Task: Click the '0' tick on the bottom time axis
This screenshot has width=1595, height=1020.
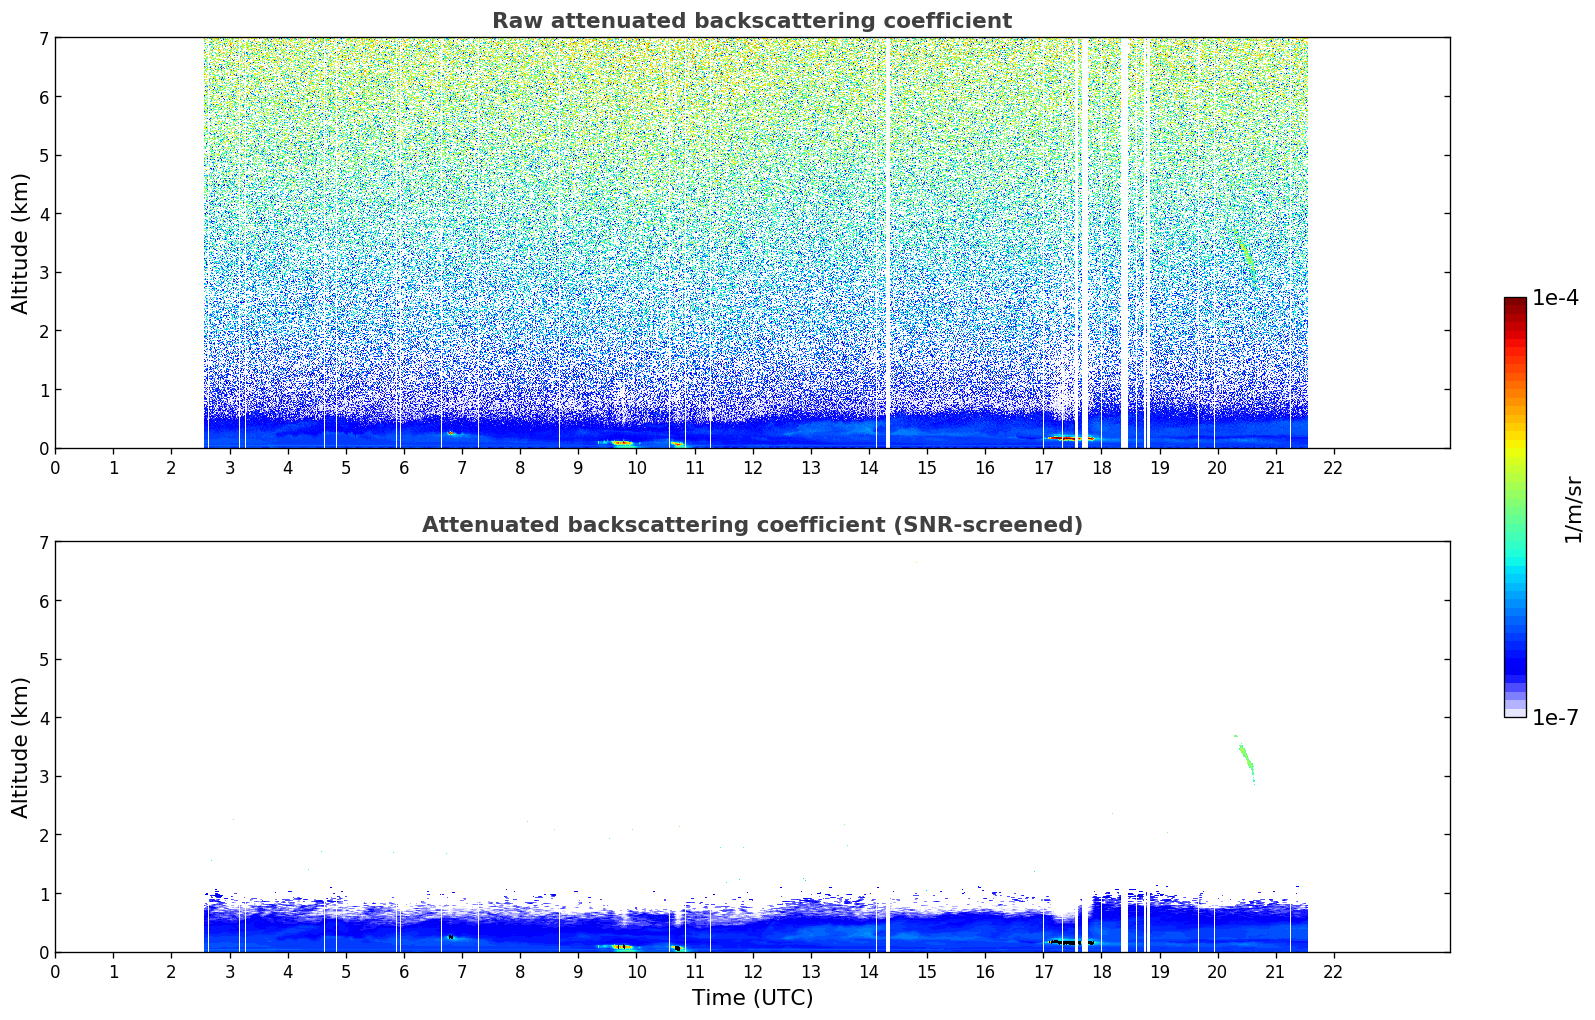Action: (x=55, y=972)
